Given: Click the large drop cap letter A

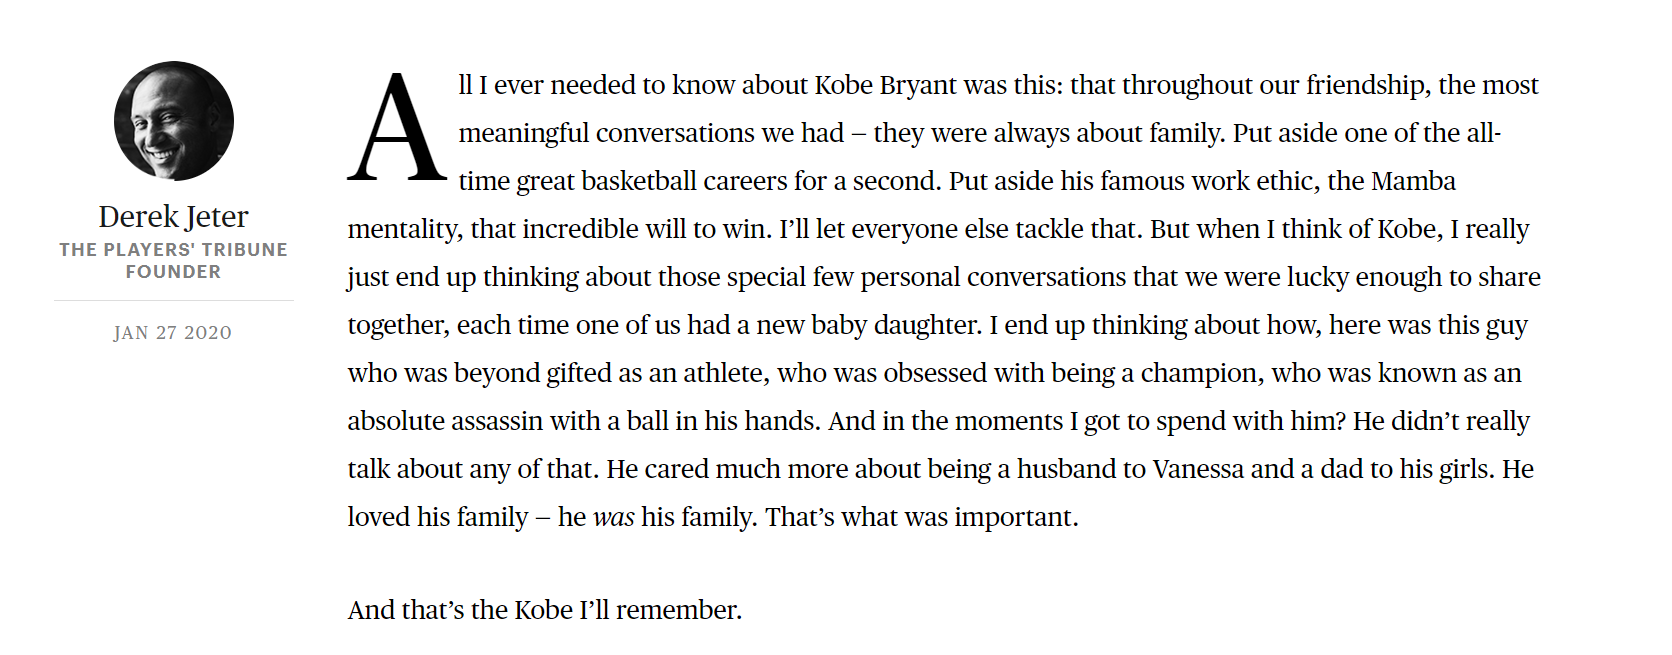Looking at the screenshot, I should [396, 130].
